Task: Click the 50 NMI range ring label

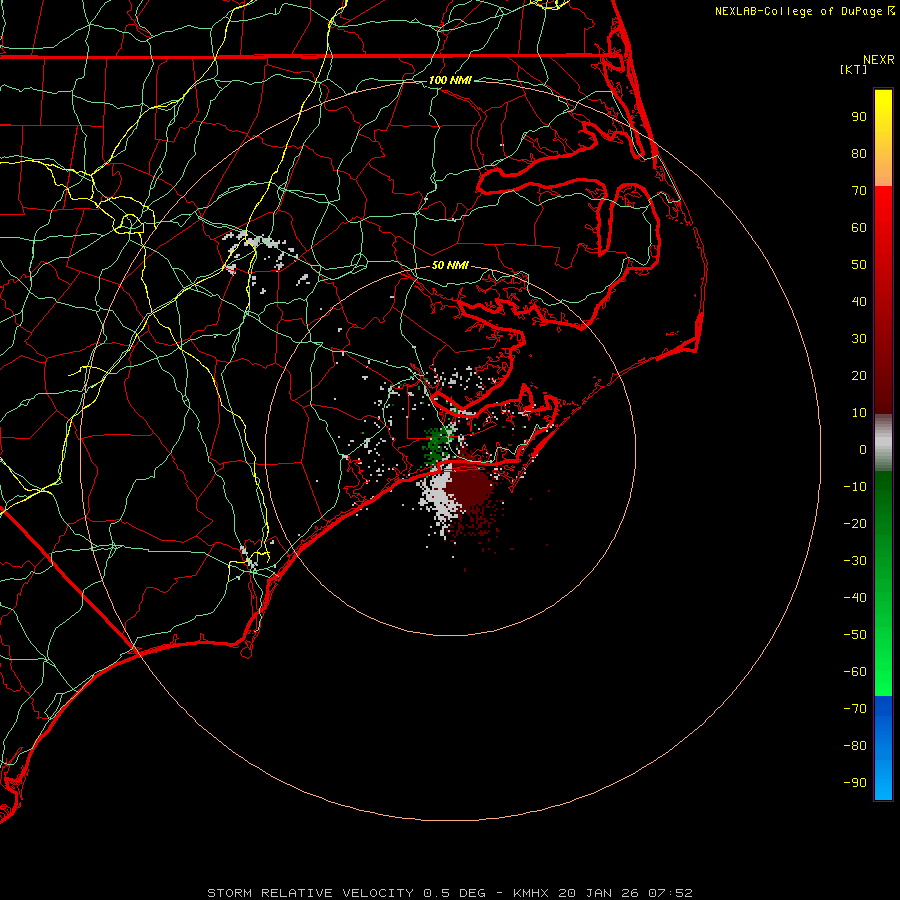Action: (450, 265)
